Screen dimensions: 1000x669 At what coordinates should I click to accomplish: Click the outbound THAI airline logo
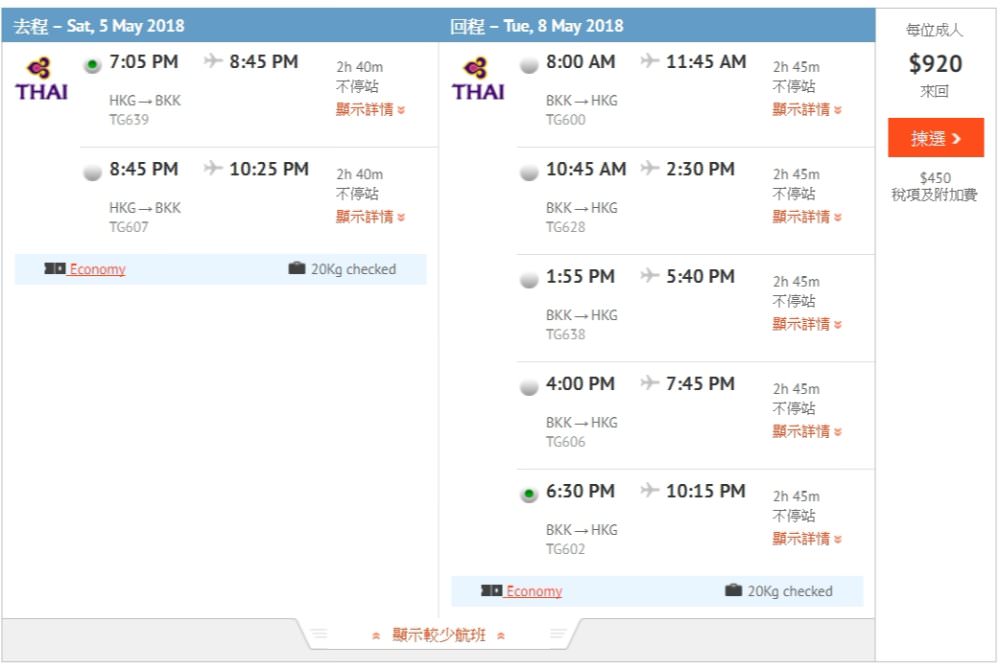pyautogui.click(x=42, y=80)
